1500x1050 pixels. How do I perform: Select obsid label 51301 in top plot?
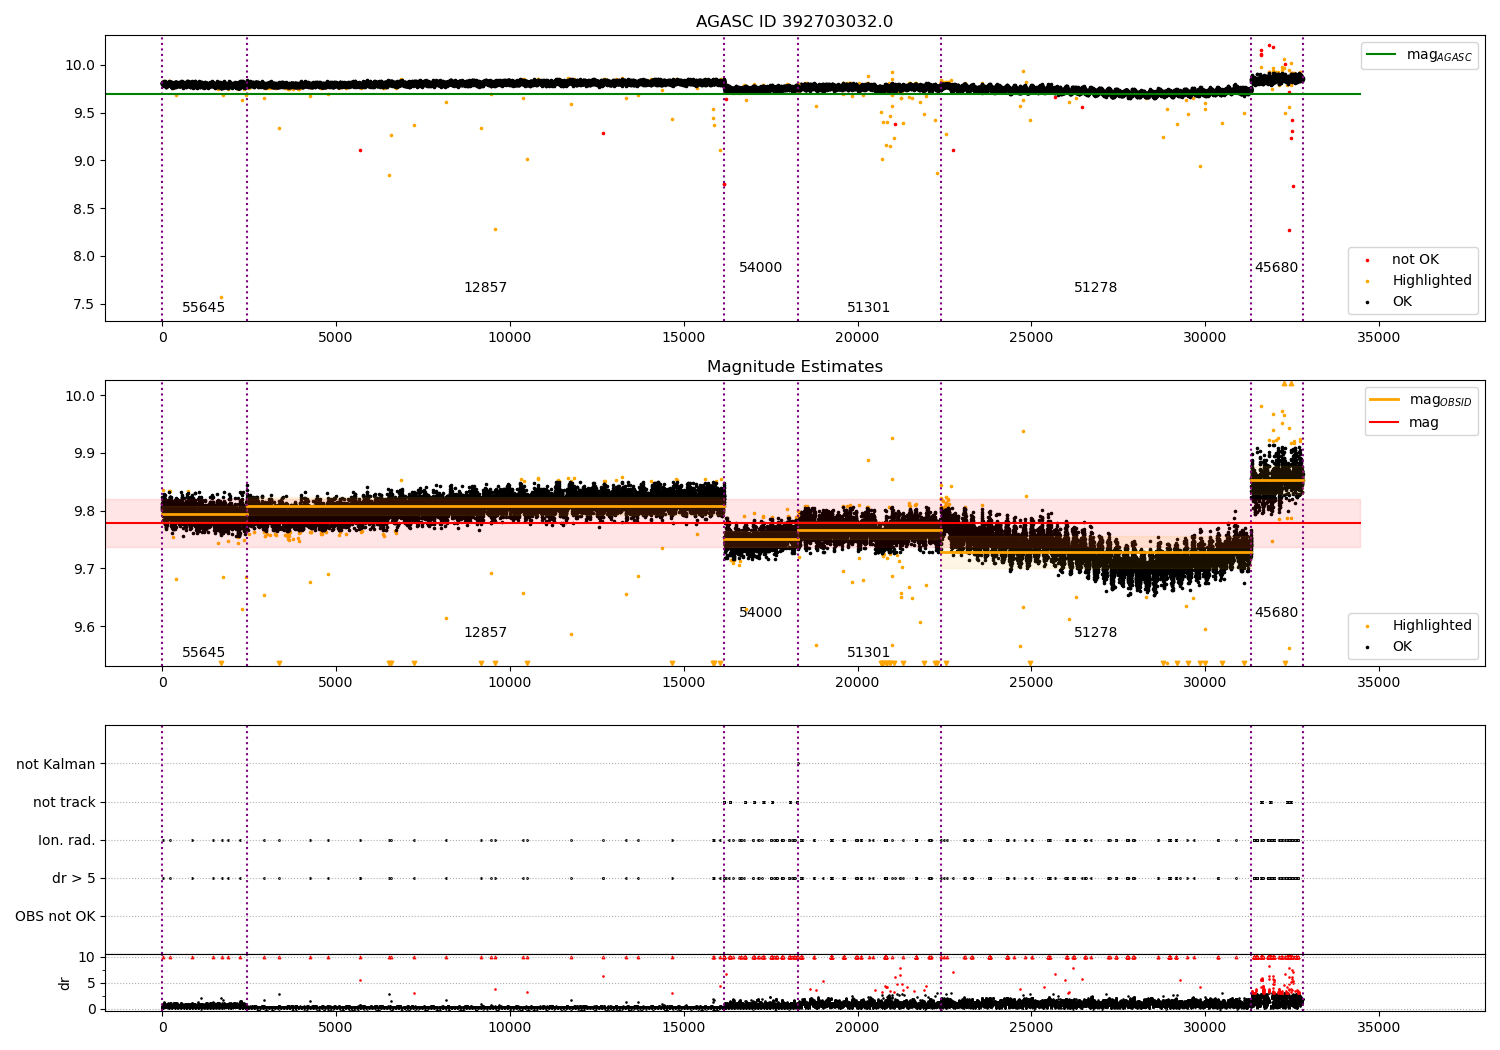point(868,308)
